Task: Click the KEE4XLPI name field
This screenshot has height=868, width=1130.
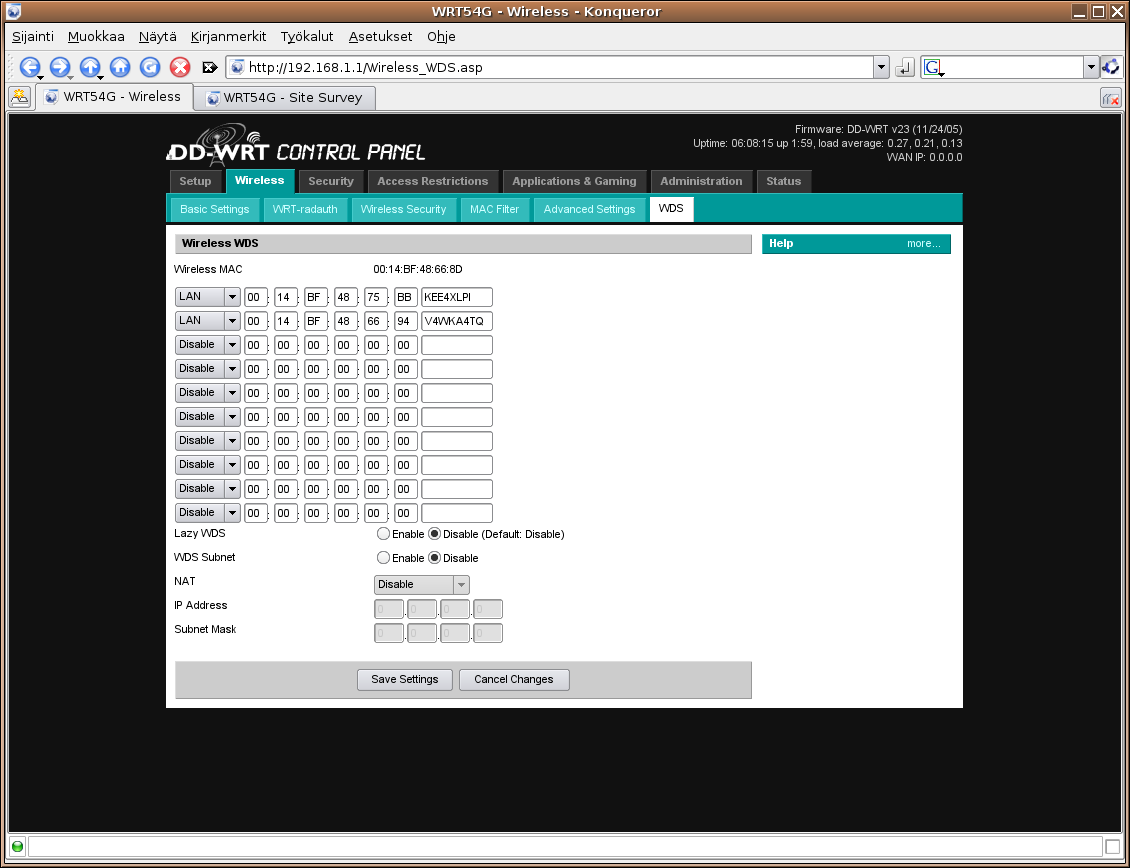Action: (457, 297)
